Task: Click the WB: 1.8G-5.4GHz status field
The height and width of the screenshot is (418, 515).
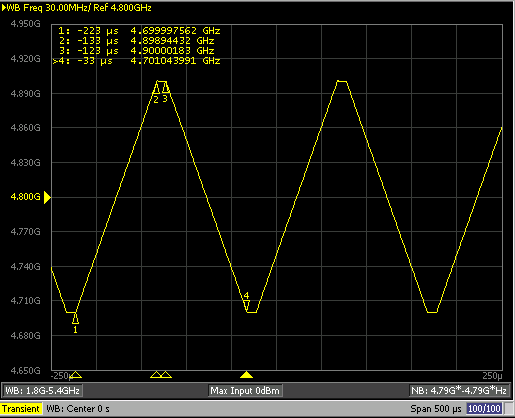Action: pyautogui.click(x=42, y=390)
